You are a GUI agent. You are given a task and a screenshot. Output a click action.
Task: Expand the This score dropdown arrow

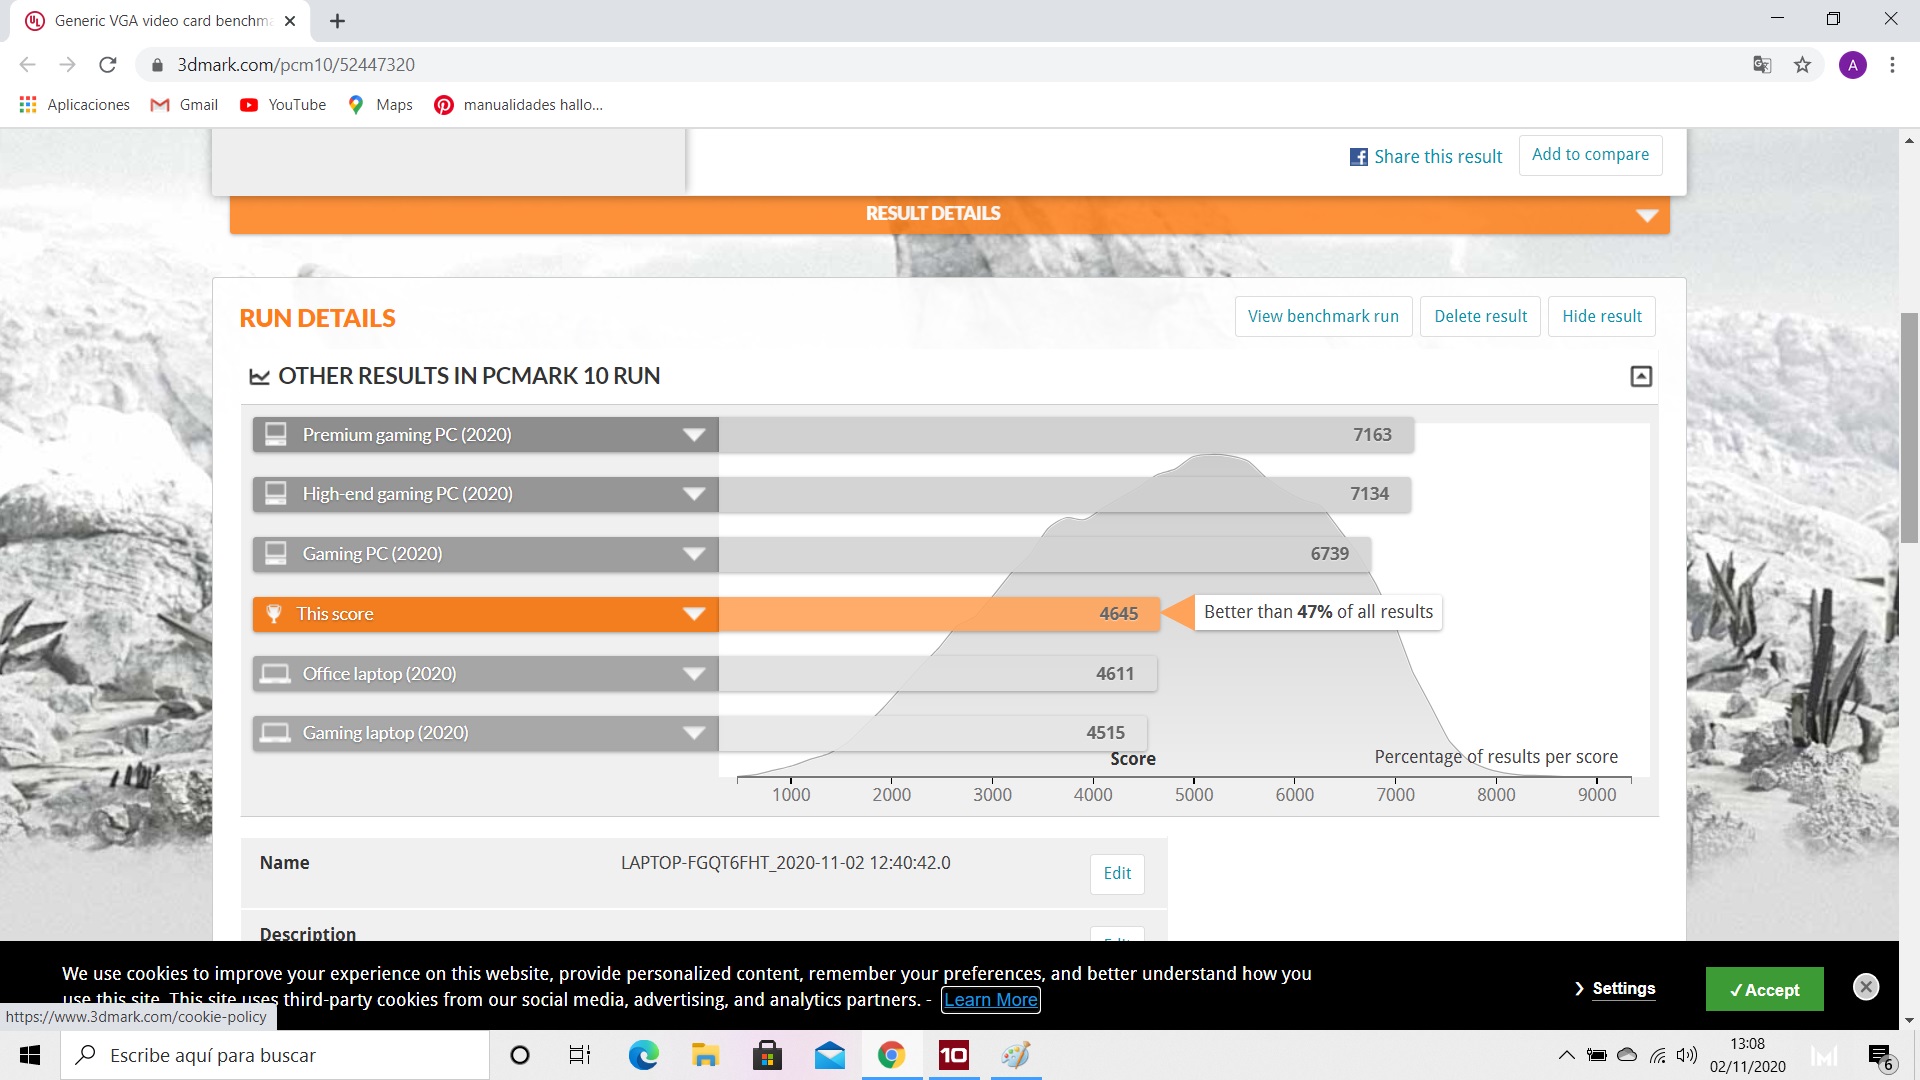pos(694,614)
